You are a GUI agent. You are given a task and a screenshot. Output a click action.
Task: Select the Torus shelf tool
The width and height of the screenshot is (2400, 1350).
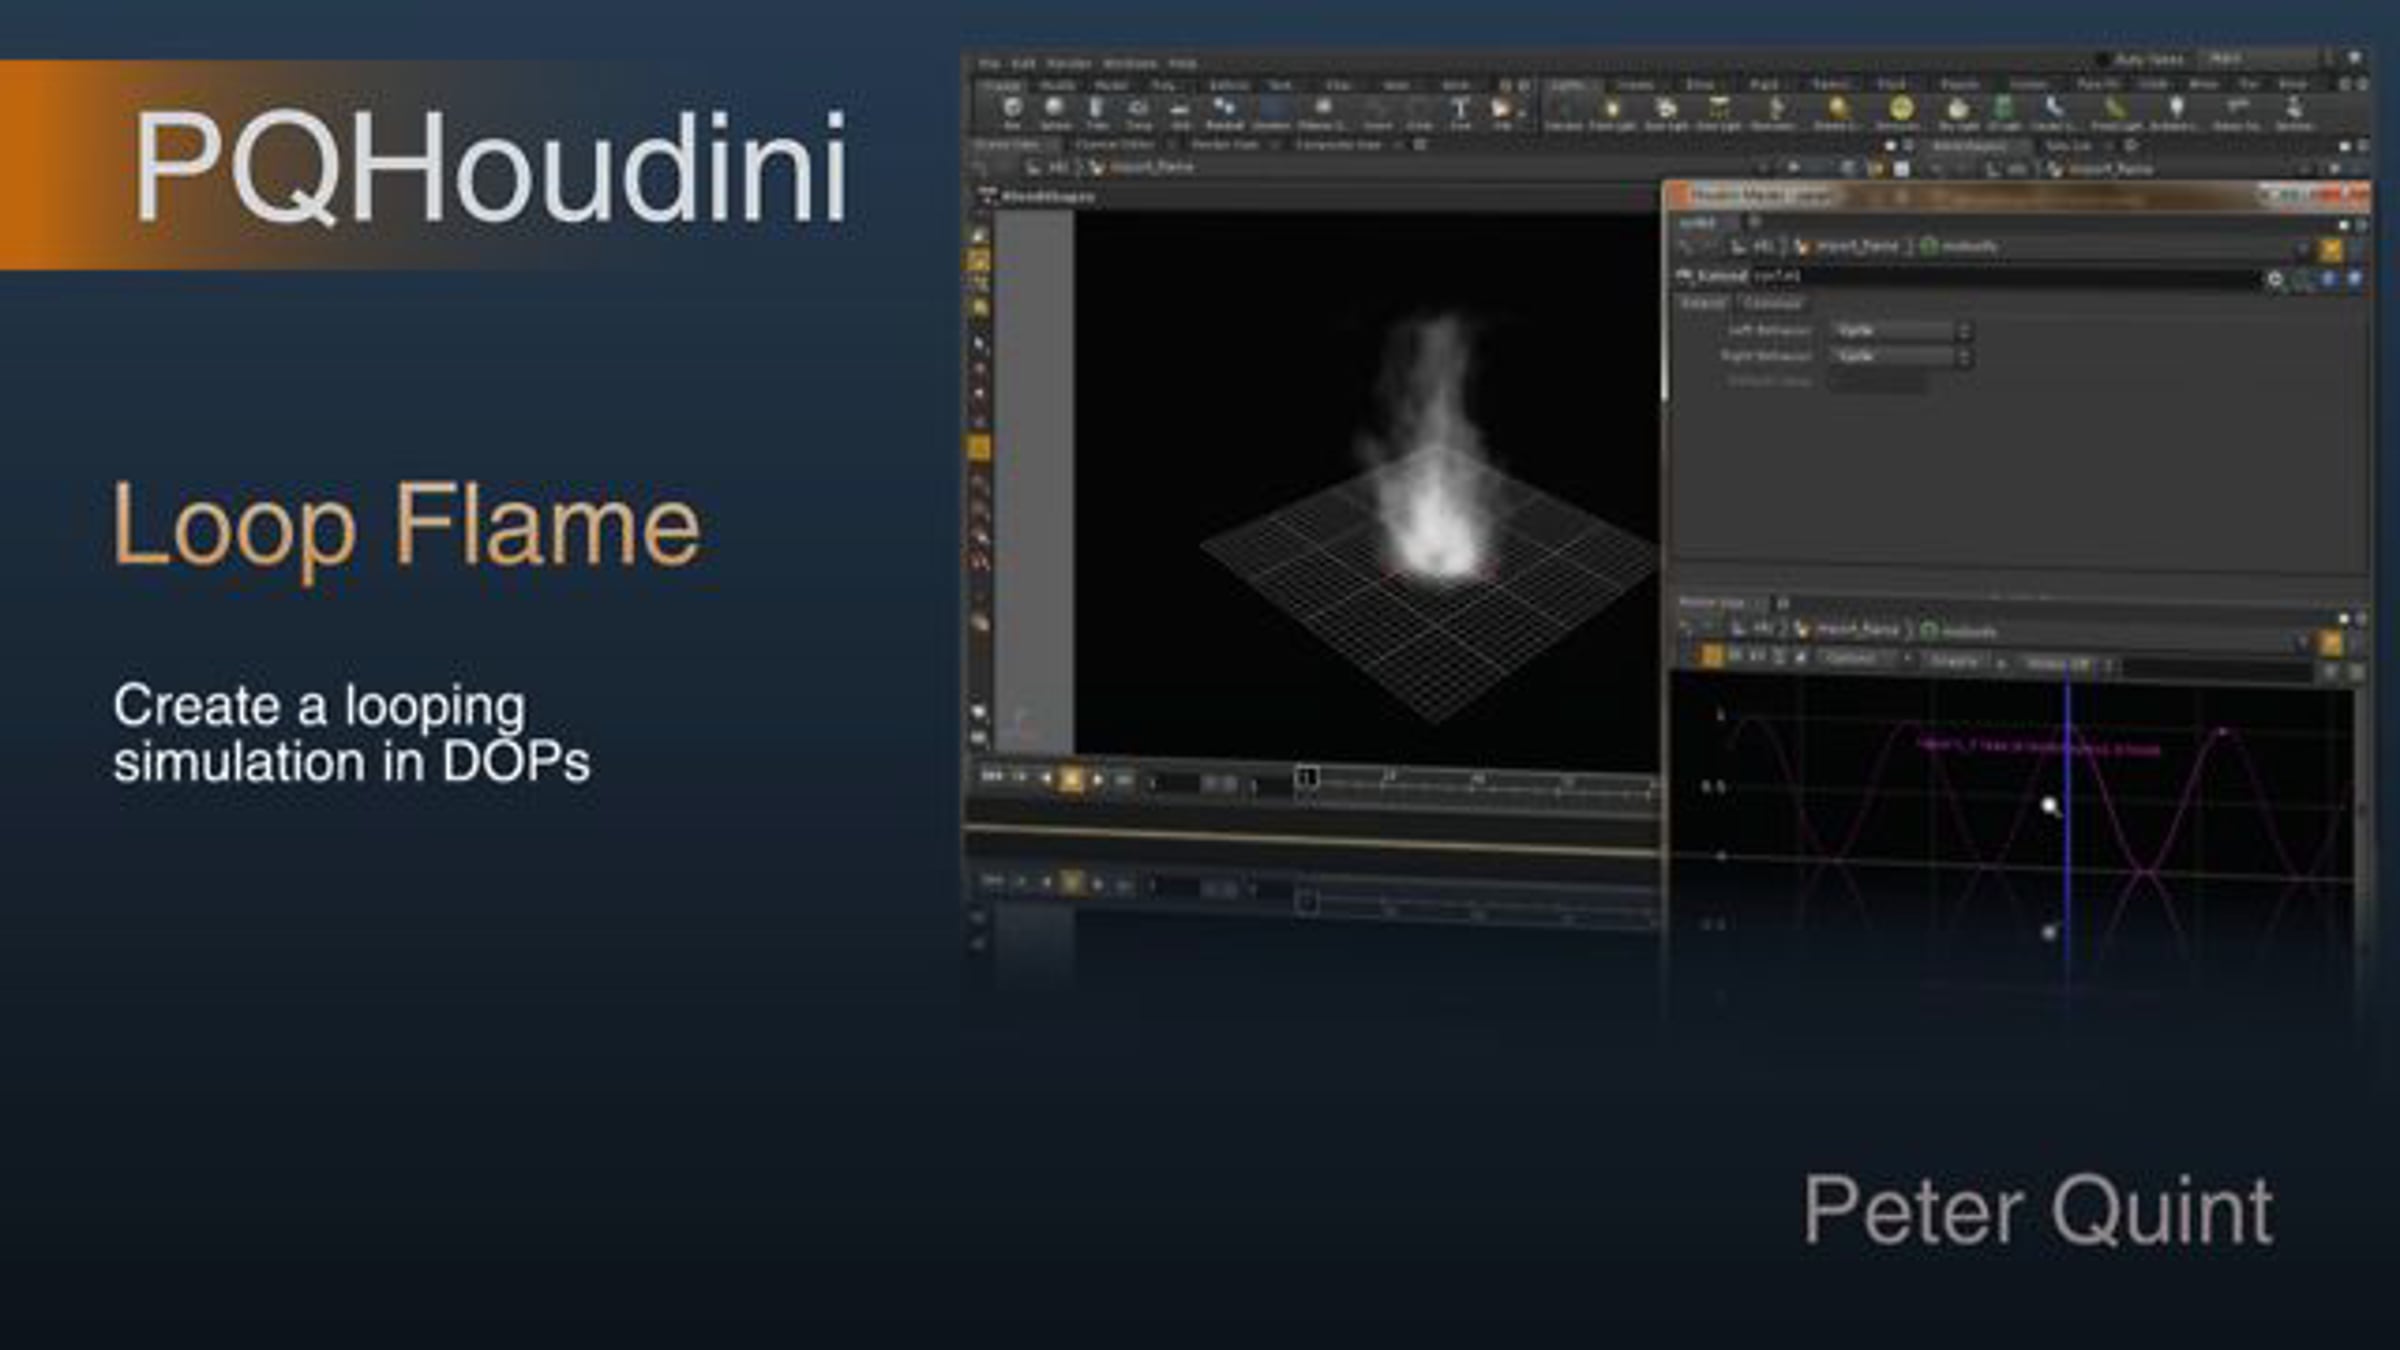(x=1139, y=112)
